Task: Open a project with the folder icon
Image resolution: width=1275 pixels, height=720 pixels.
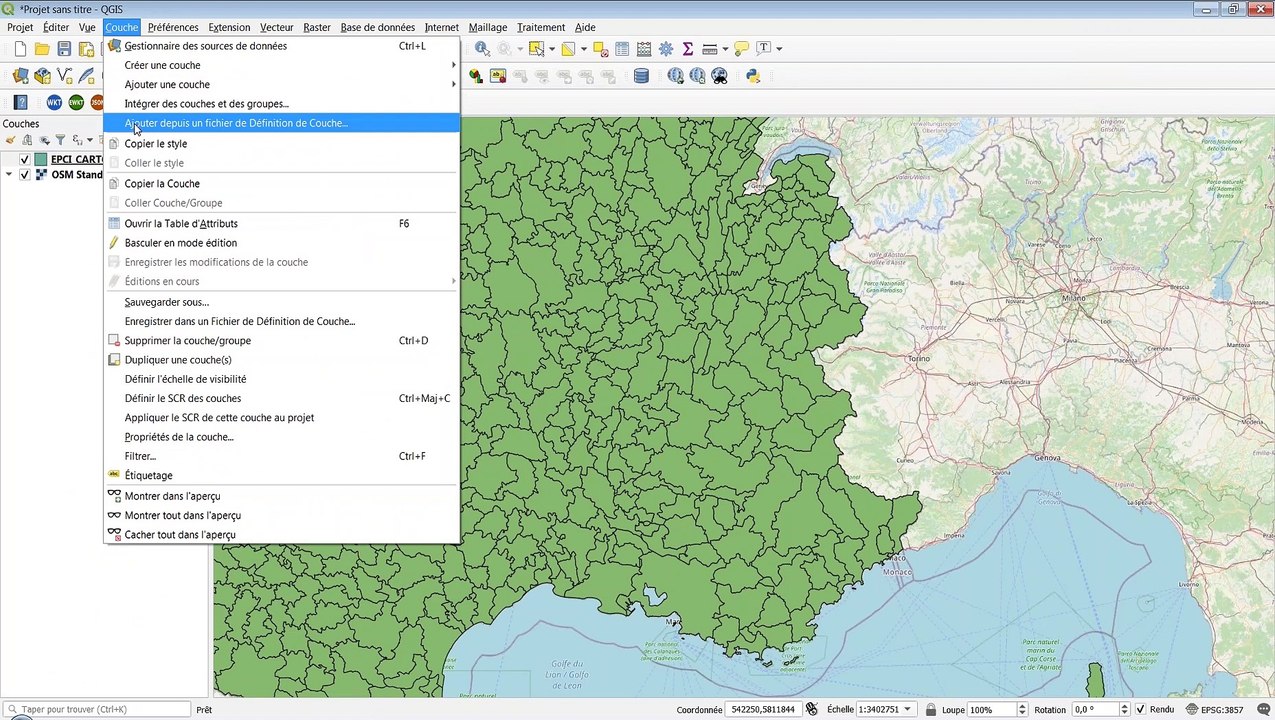Action: [x=42, y=49]
